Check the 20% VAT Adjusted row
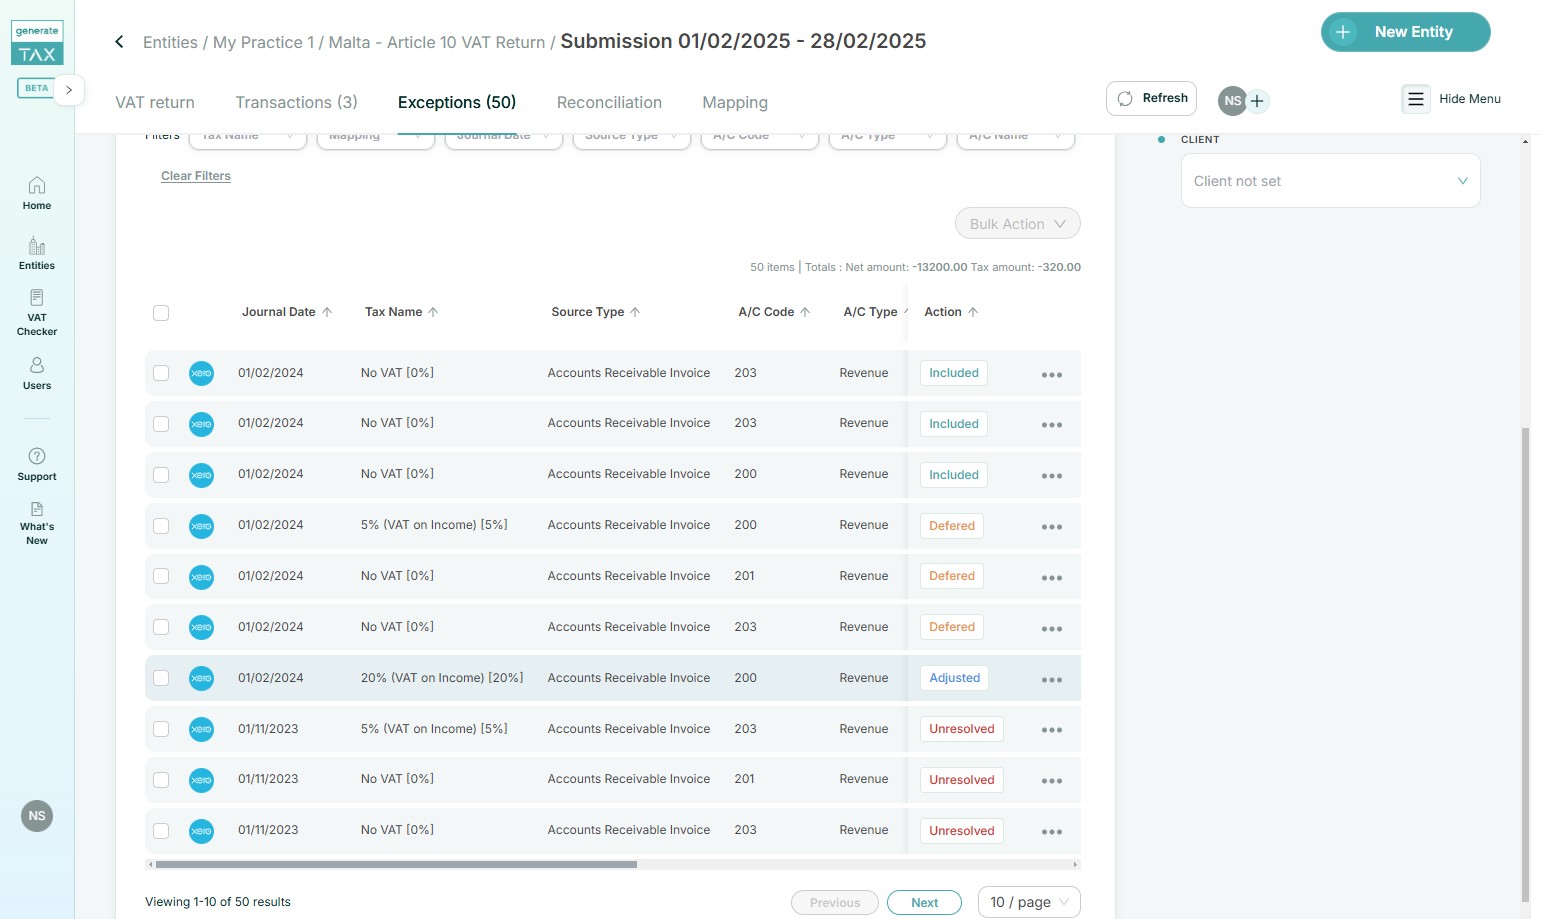The image size is (1541, 919). pos(161,678)
